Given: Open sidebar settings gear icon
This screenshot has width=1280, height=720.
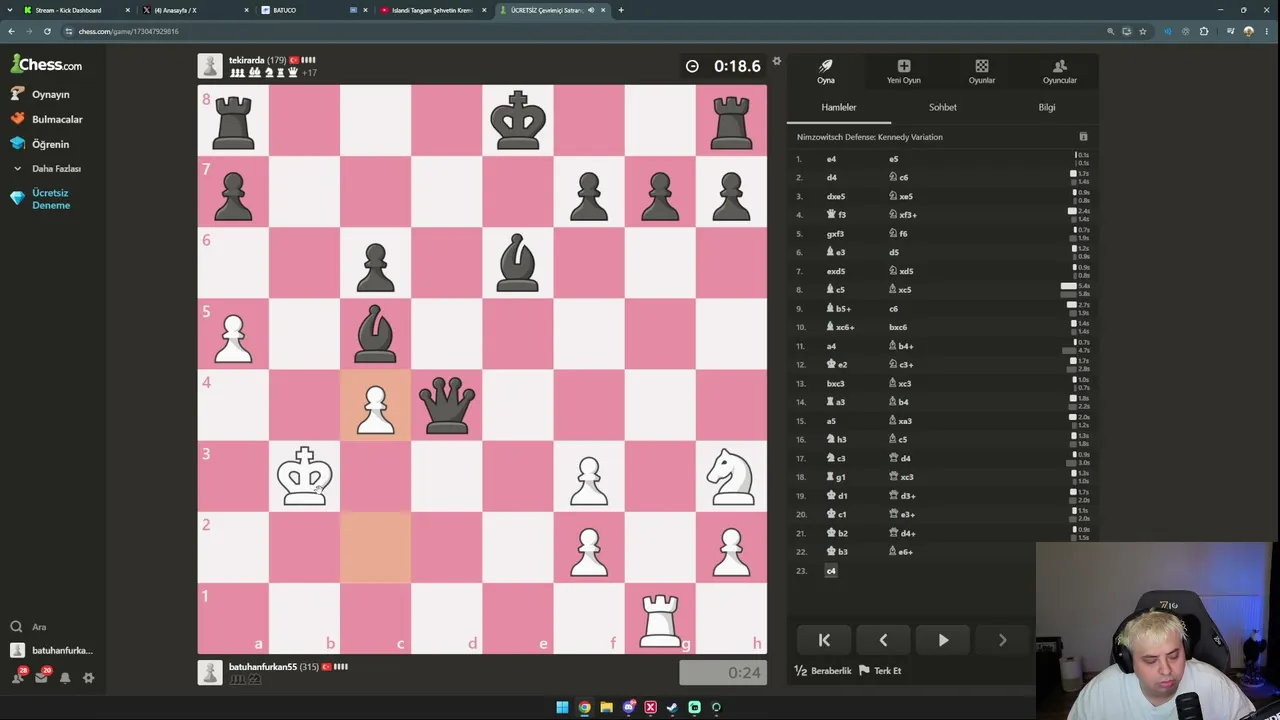Looking at the screenshot, I should coord(88,677).
